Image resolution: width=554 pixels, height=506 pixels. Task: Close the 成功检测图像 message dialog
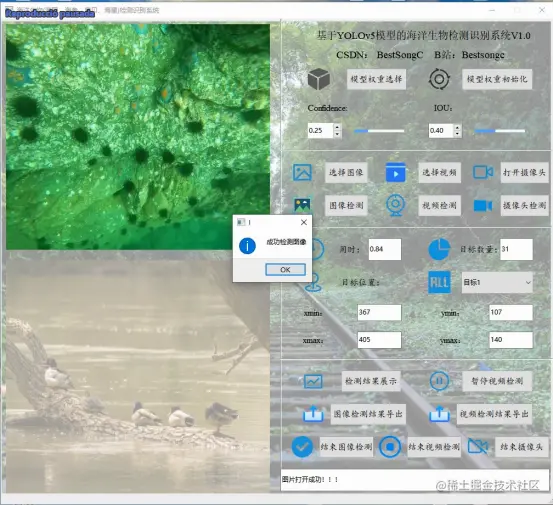[x=303, y=222]
